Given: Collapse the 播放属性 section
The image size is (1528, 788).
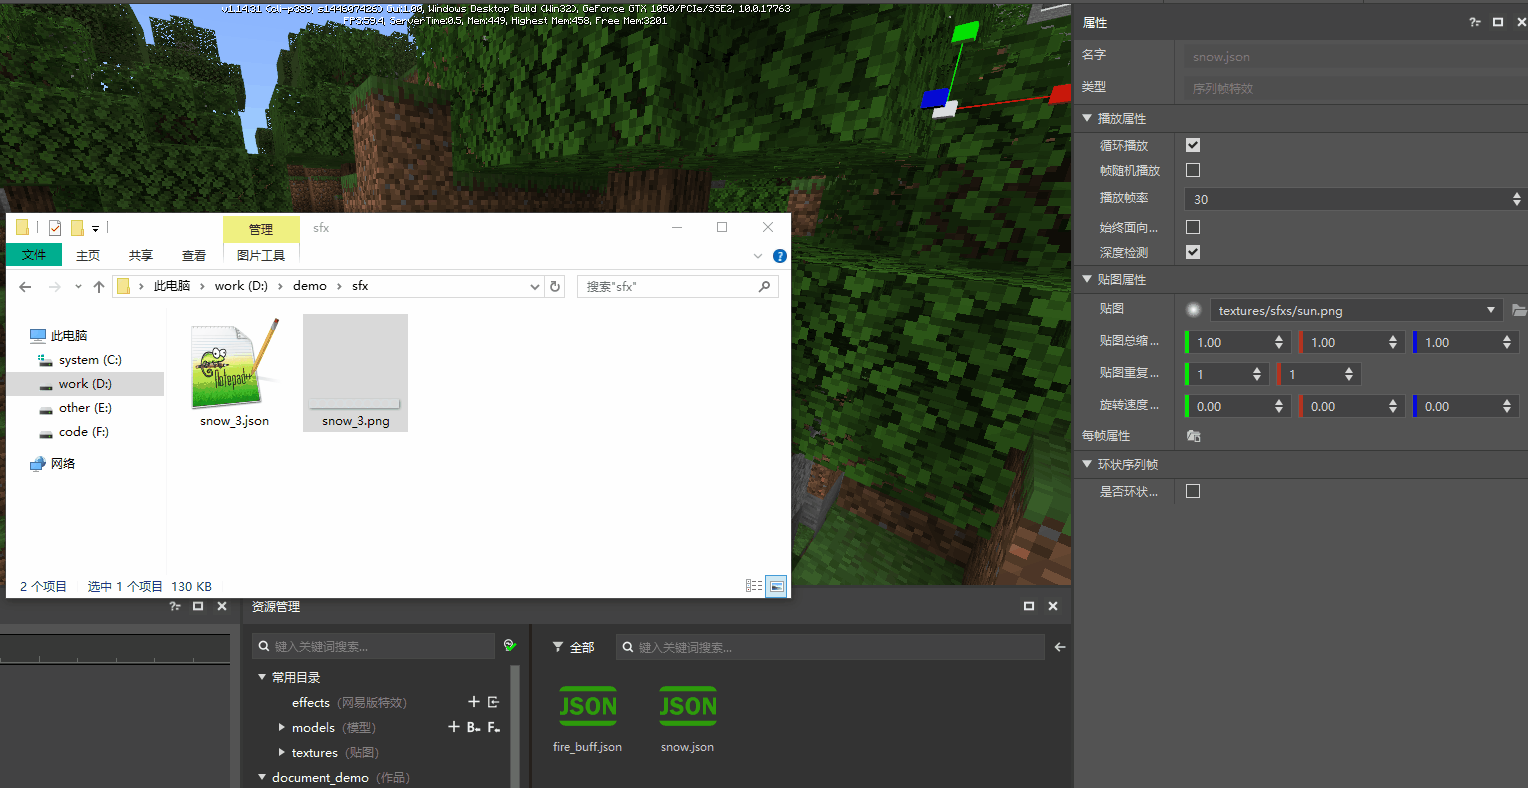Looking at the screenshot, I should click(1087, 118).
